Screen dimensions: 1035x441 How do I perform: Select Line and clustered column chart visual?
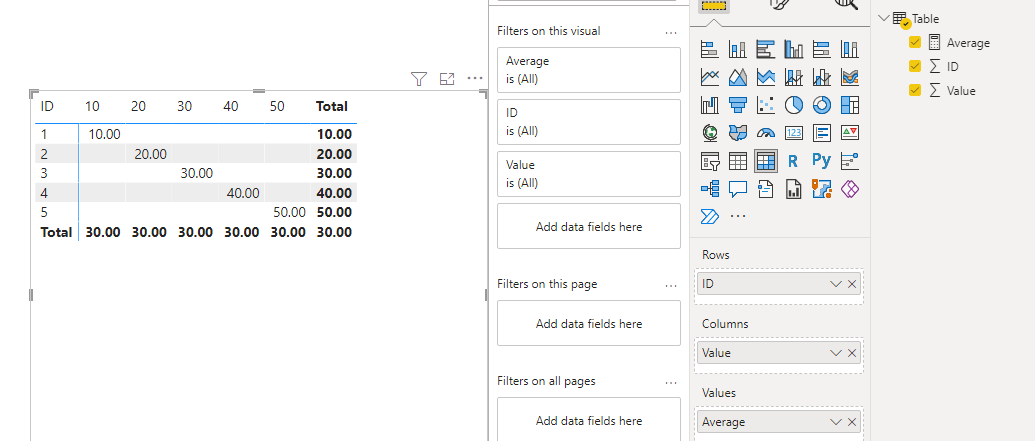click(822, 77)
